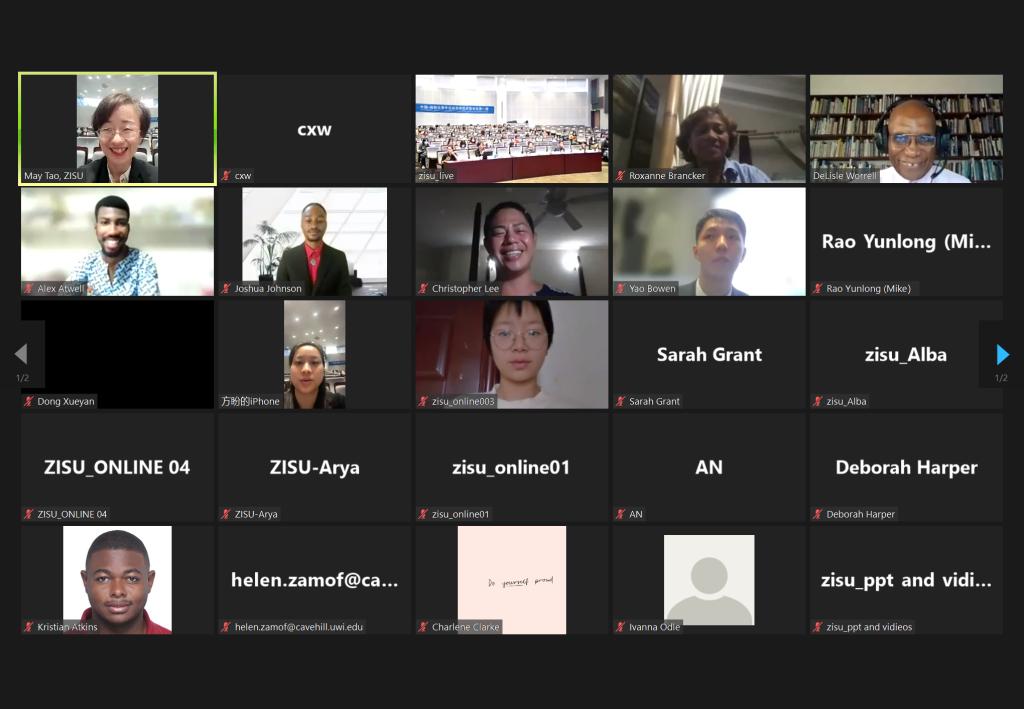
Task: Click muted mic icon beside Roxanne Brancker
Action: point(621,176)
